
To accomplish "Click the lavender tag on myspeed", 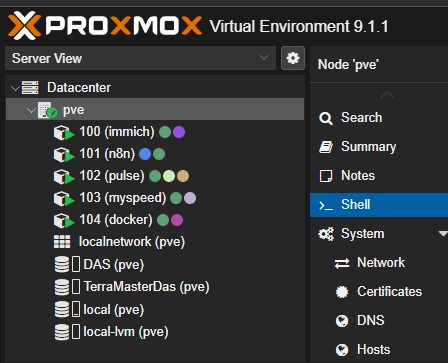I will (x=190, y=198).
